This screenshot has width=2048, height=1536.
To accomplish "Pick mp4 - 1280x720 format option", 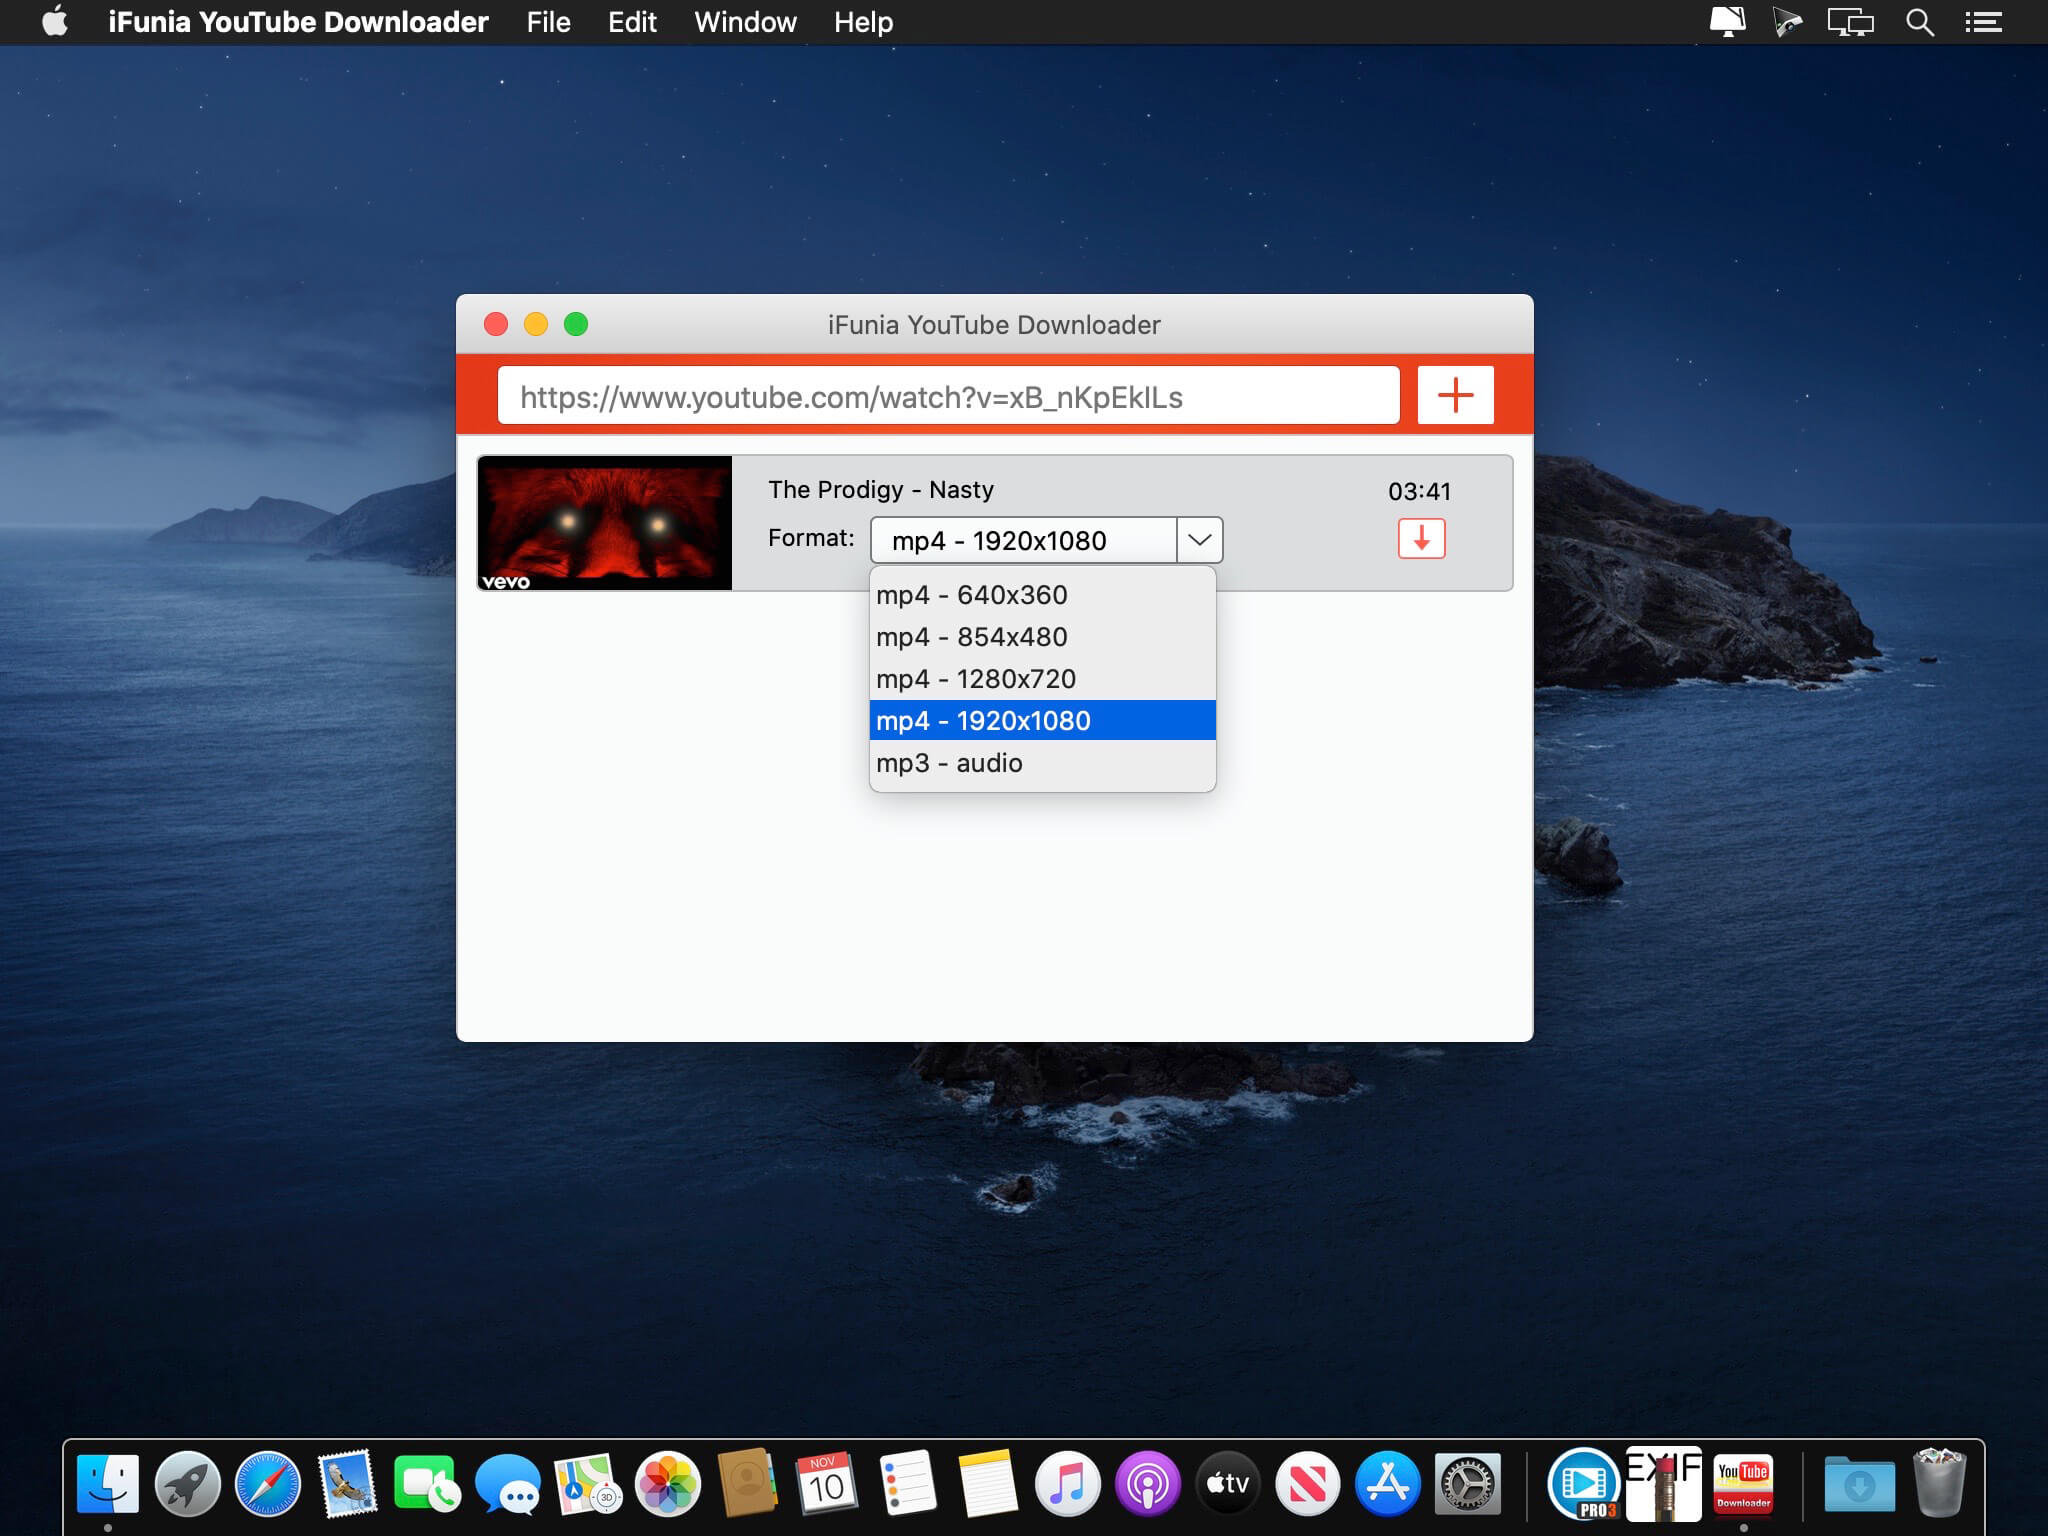I will click(1042, 679).
